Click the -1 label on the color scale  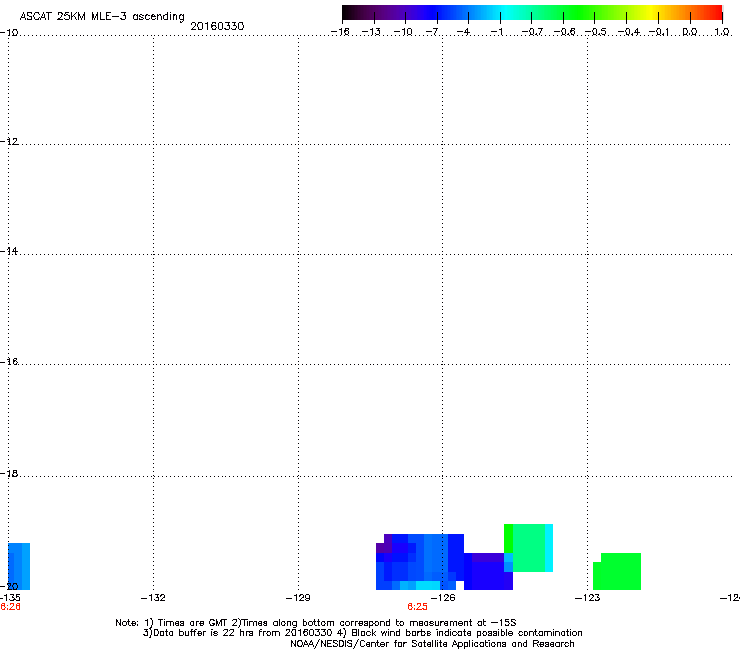[x=496, y=32]
